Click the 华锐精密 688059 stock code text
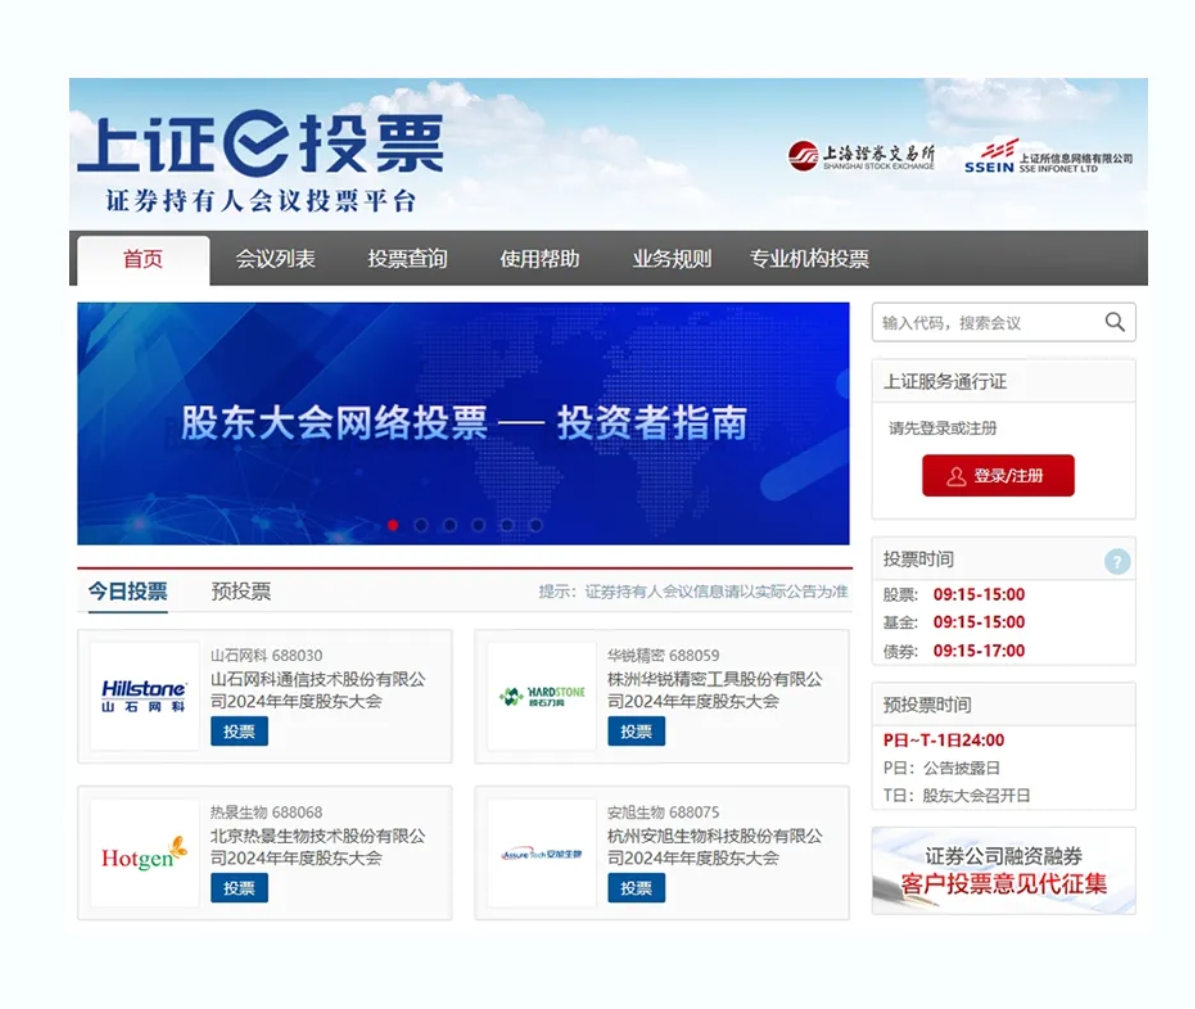This screenshot has height=1009, width=1195. [x=663, y=655]
